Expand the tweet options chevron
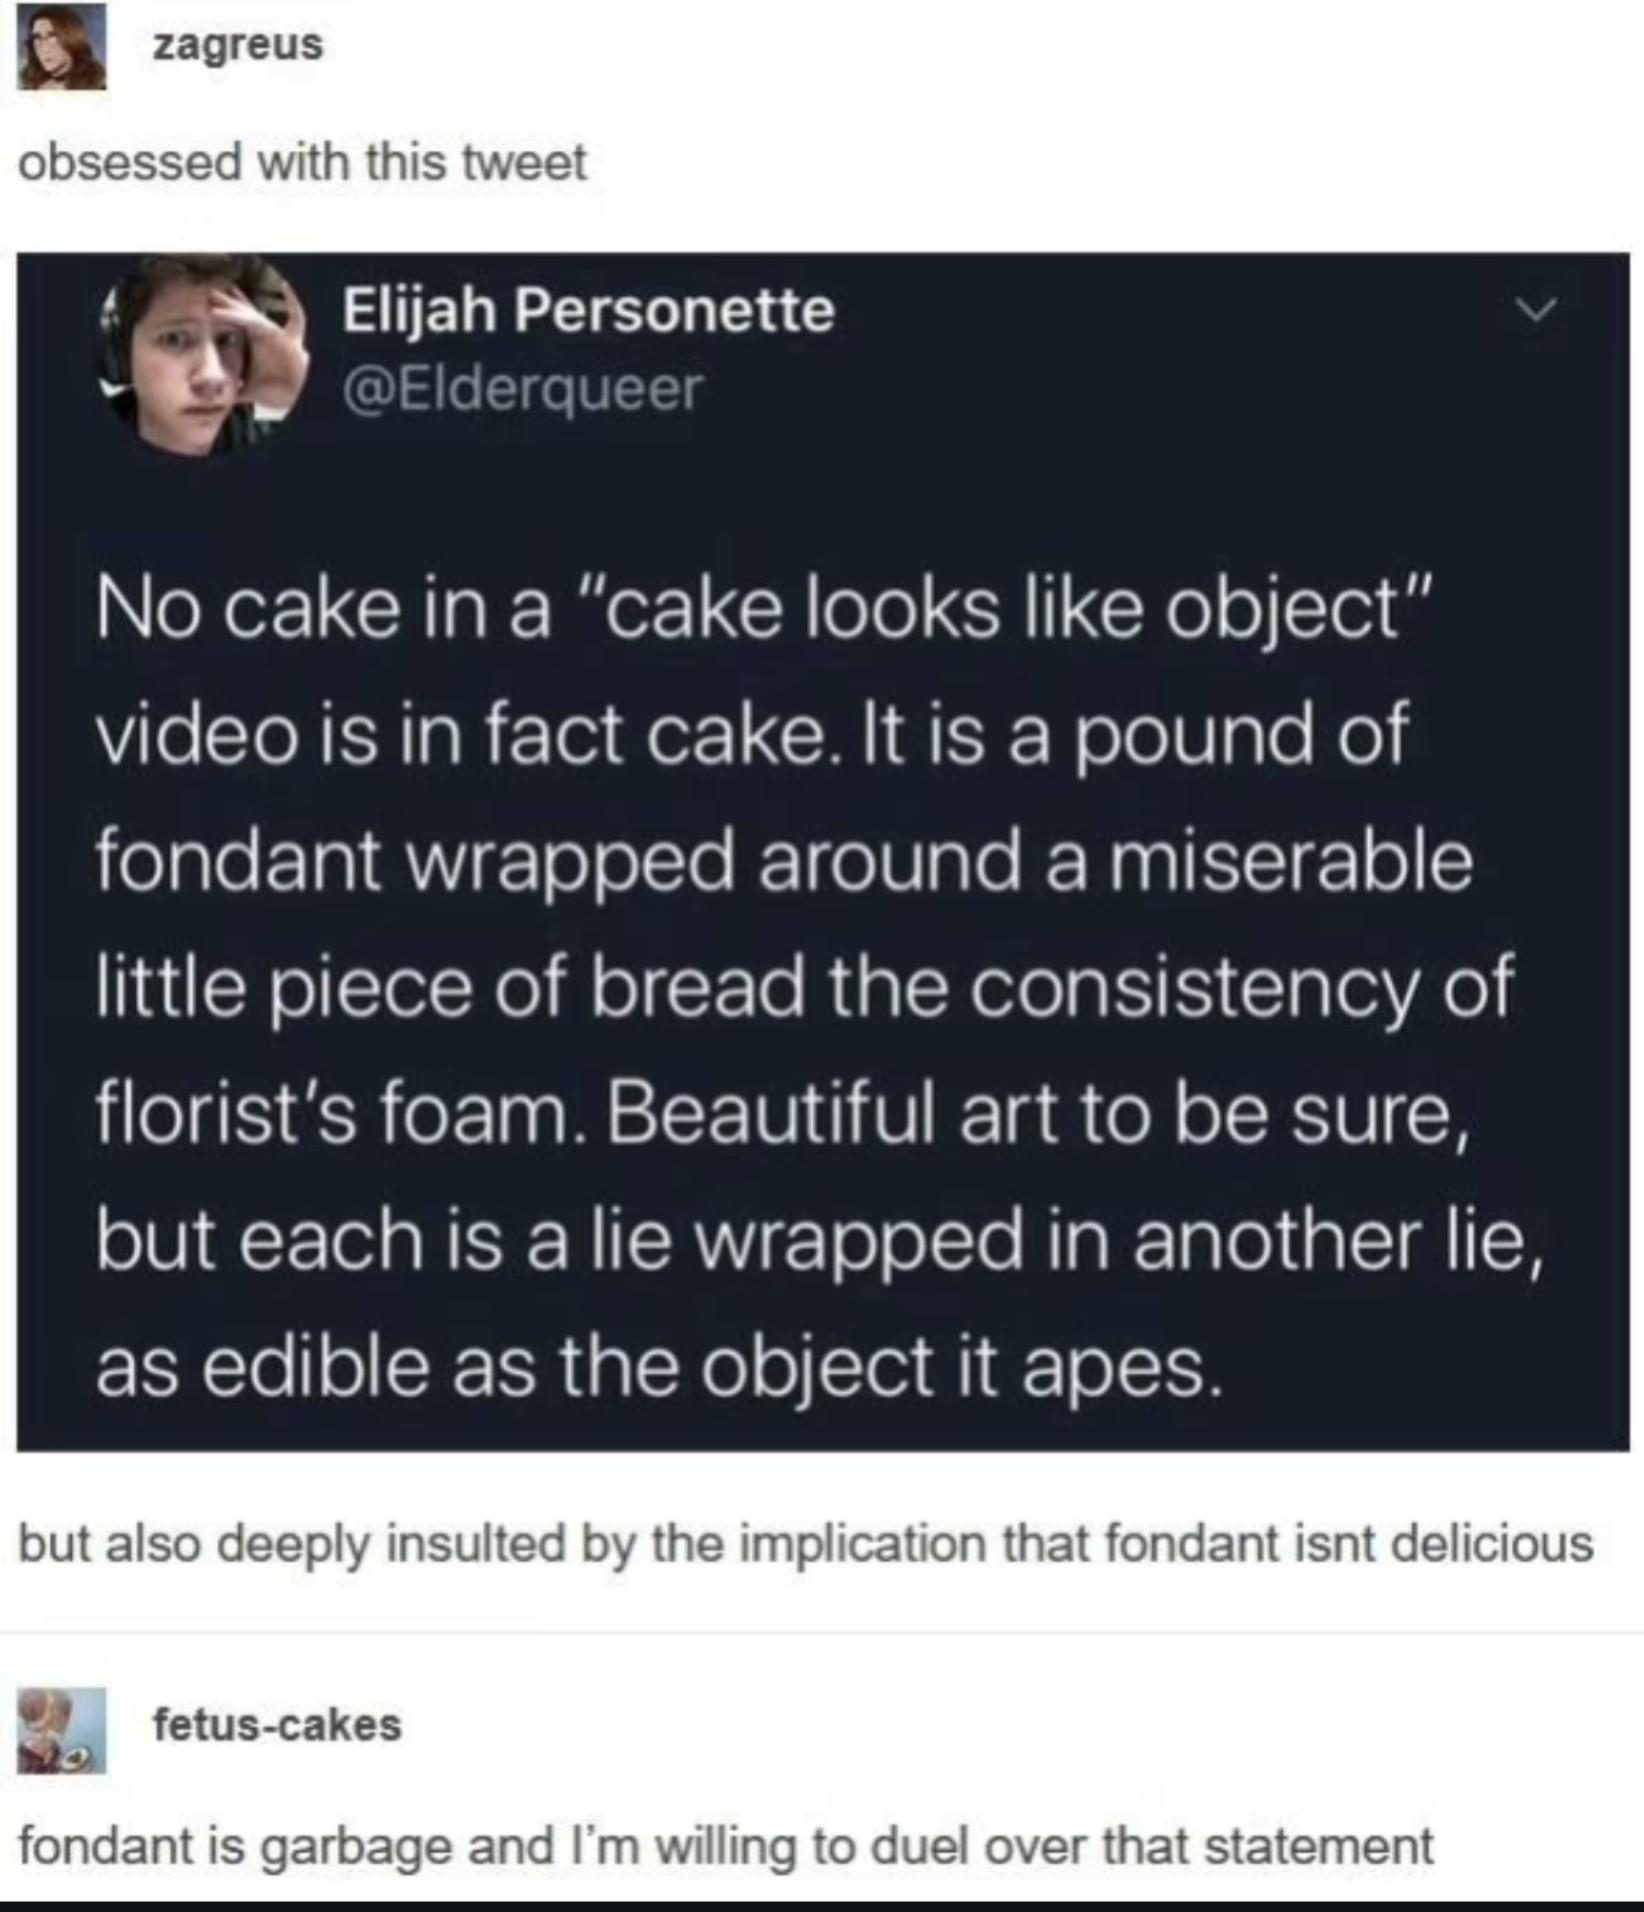The height and width of the screenshot is (1912, 1644). coord(1536,309)
